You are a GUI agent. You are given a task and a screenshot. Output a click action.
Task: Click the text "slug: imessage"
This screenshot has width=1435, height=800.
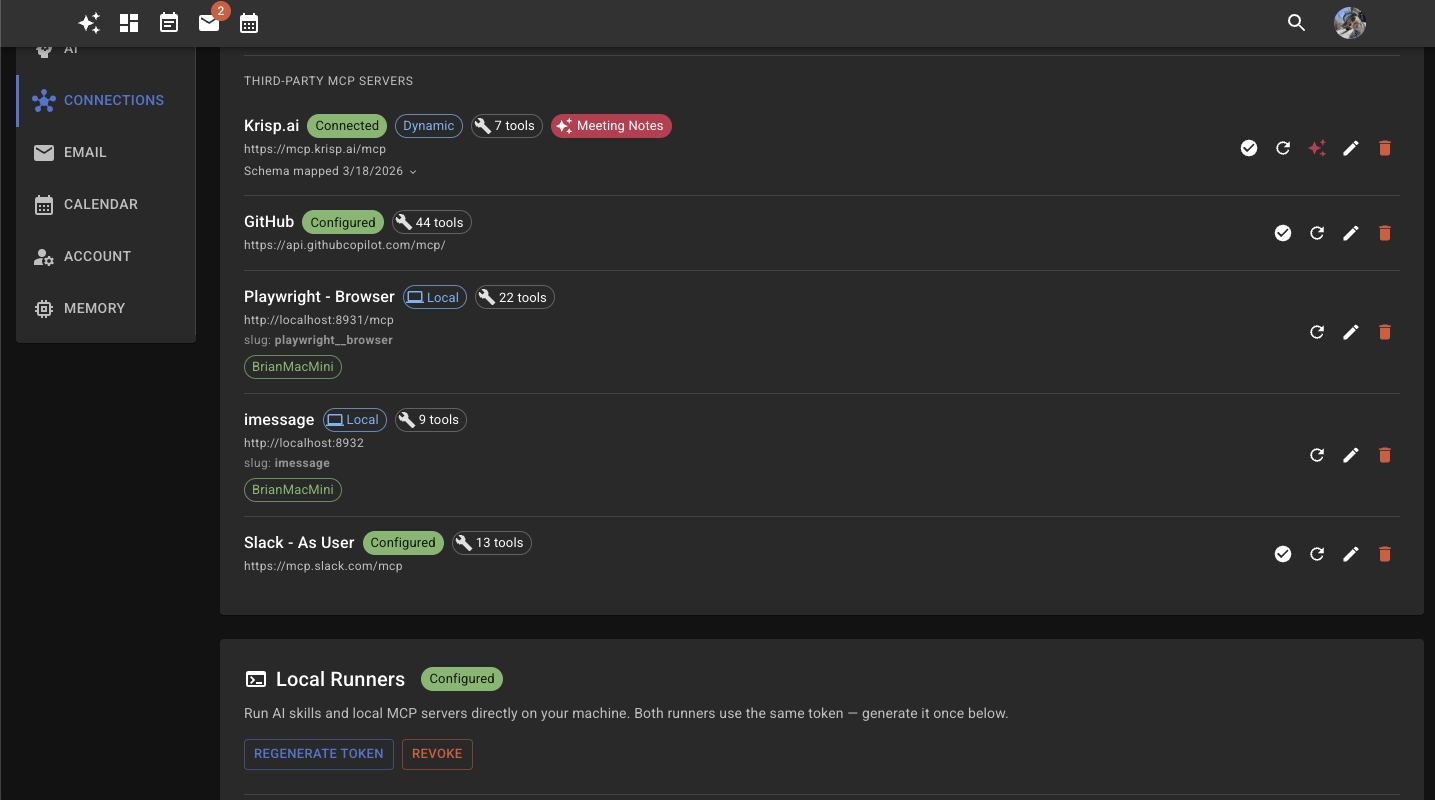click(x=287, y=463)
